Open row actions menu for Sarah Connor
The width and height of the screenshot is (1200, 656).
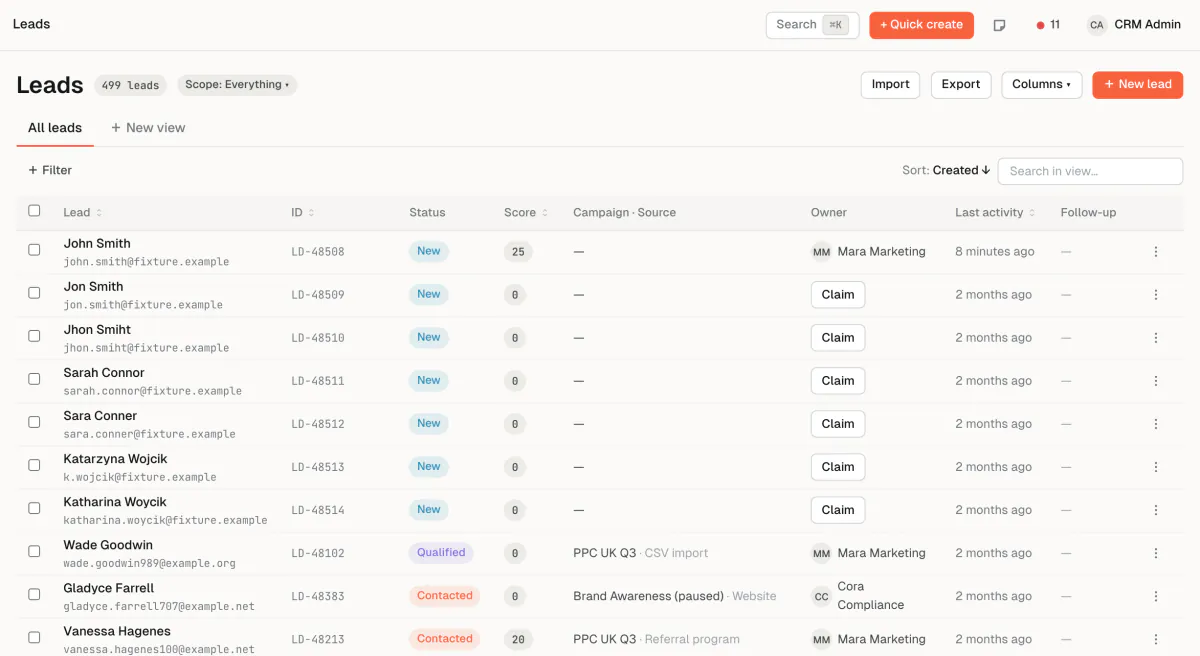coord(1156,381)
